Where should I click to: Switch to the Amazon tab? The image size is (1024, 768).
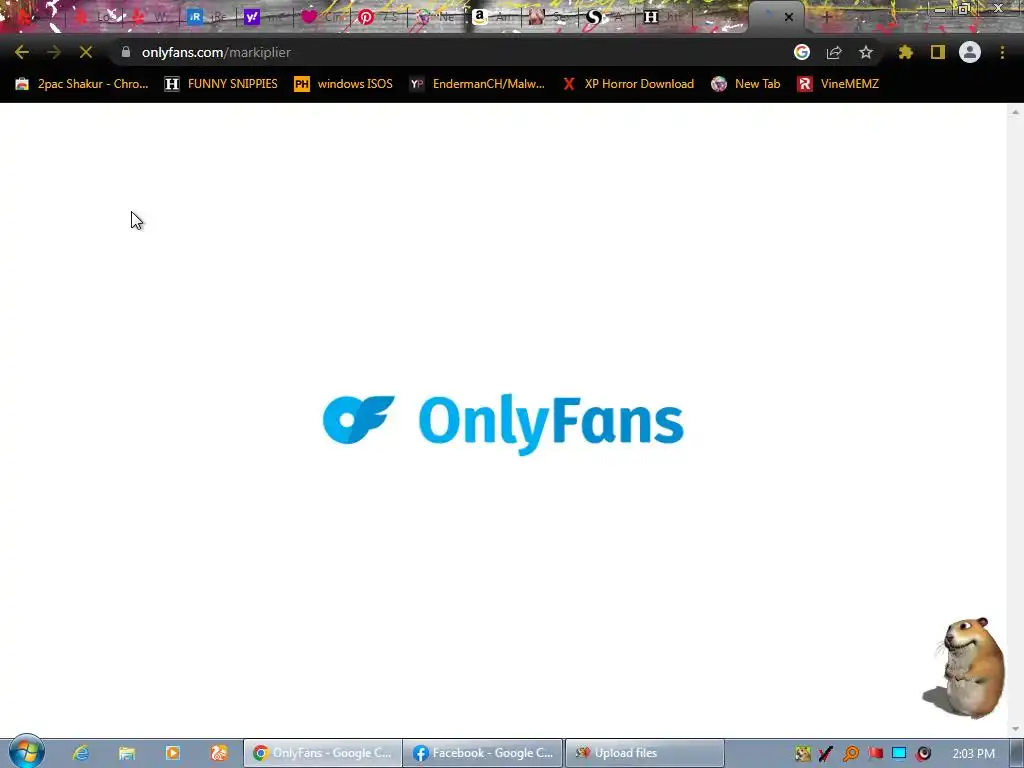pos(492,17)
